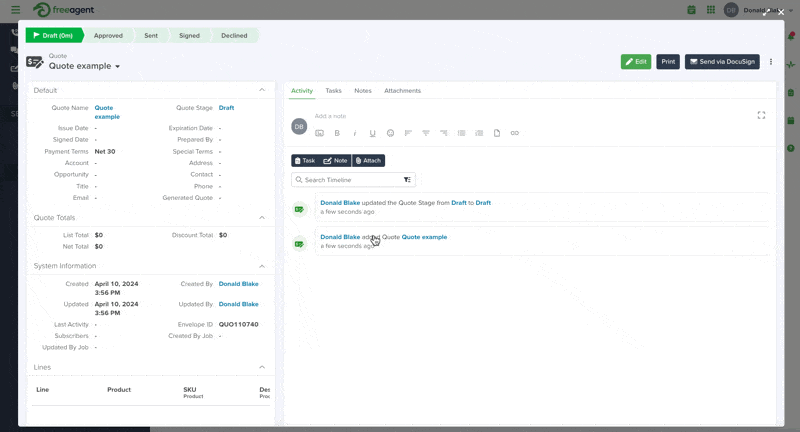Image resolution: width=800 pixels, height=432 pixels.
Task: Insert image in note toolbar
Action: point(319,133)
